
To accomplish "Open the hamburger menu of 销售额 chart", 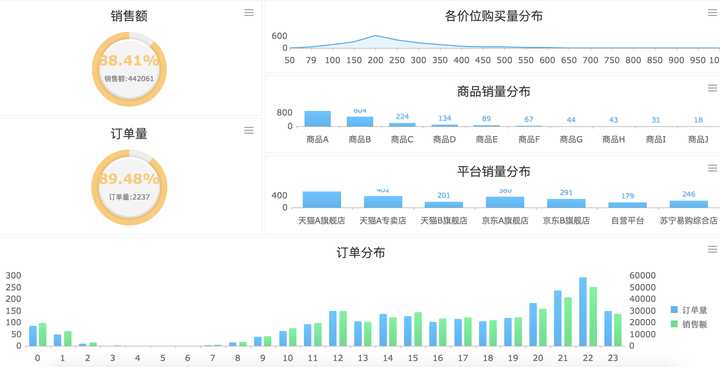I will [x=249, y=13].
